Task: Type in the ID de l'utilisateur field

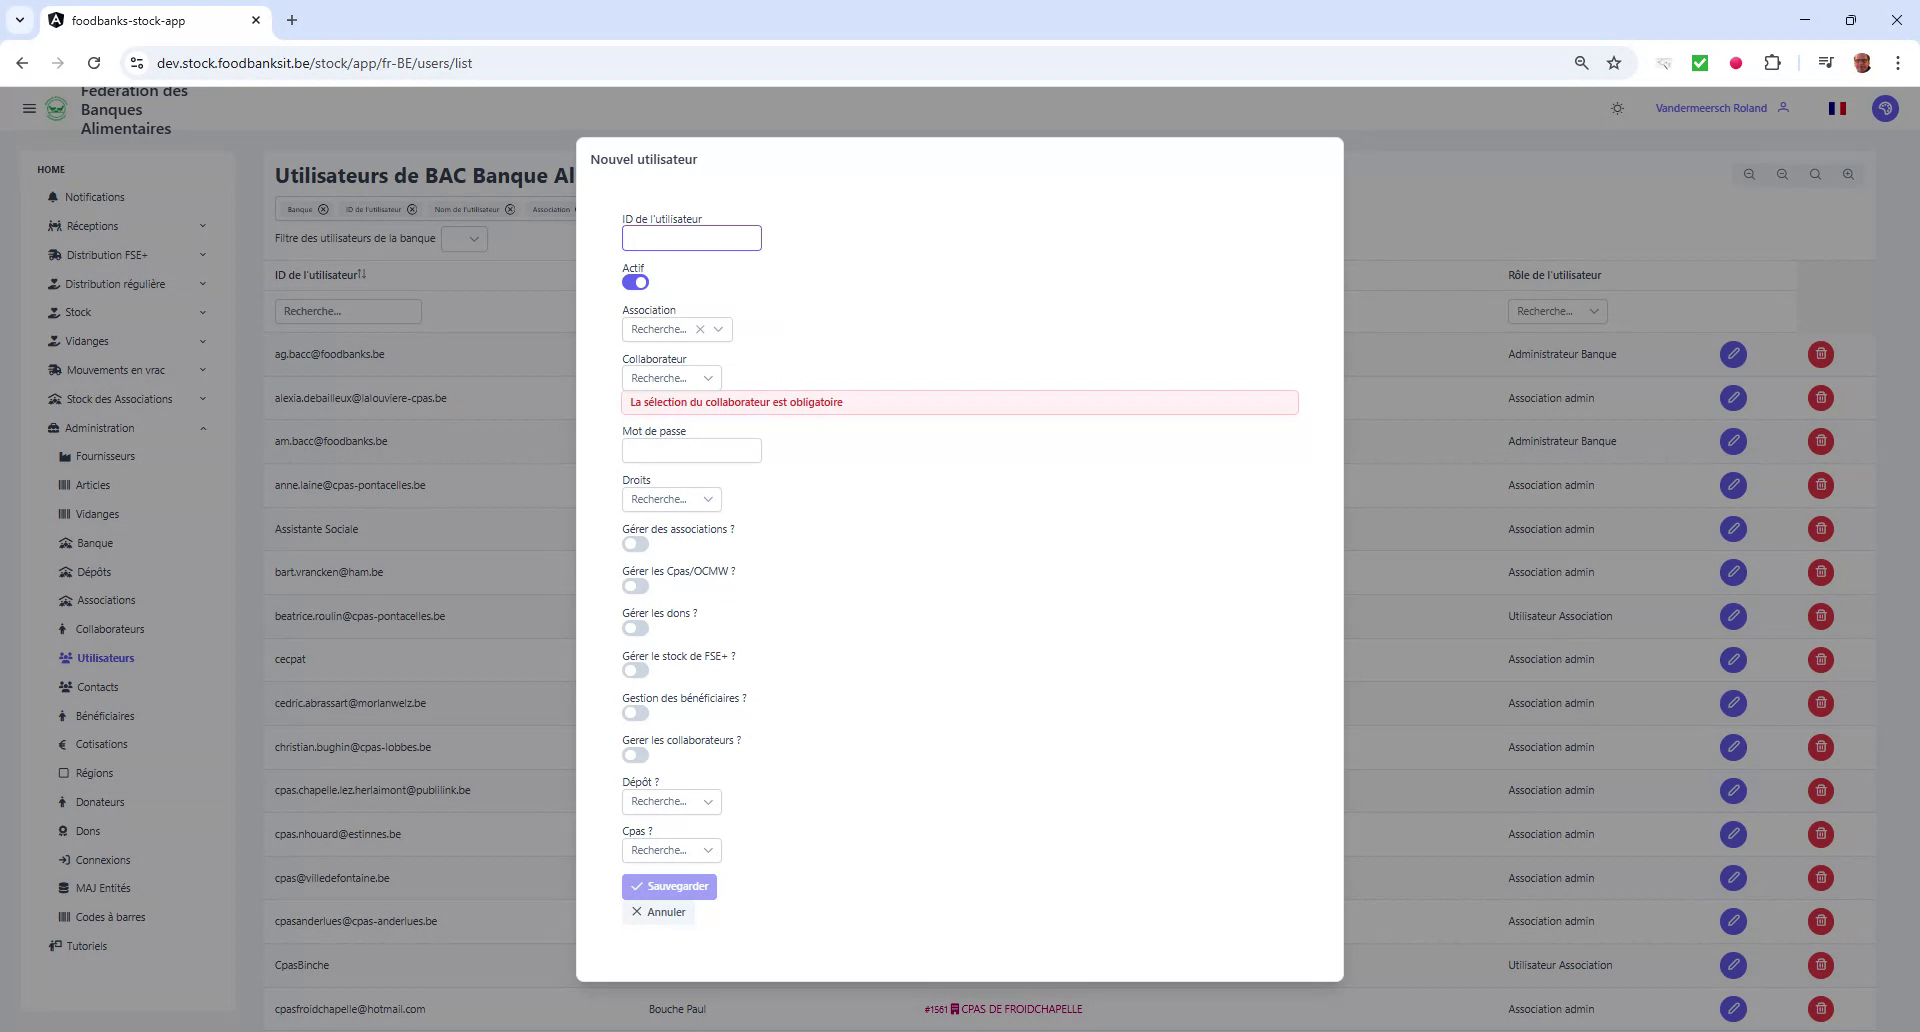Action: (x=691, y=238)
